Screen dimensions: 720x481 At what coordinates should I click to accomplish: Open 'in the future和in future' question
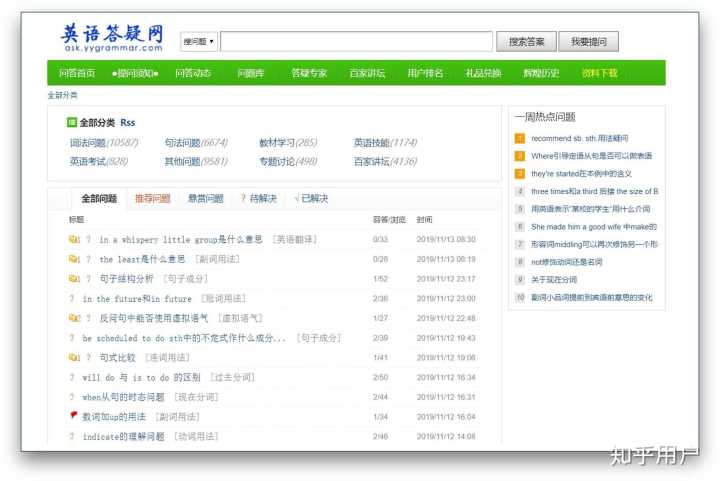click(137, 299)
